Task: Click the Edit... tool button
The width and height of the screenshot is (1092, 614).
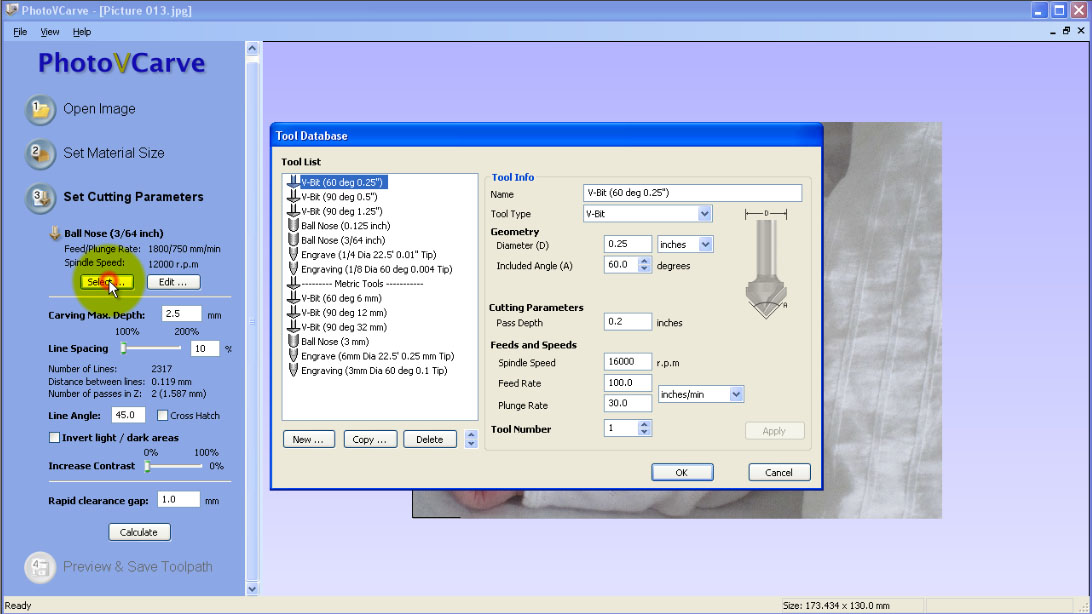Action: [x=173, y=282]
